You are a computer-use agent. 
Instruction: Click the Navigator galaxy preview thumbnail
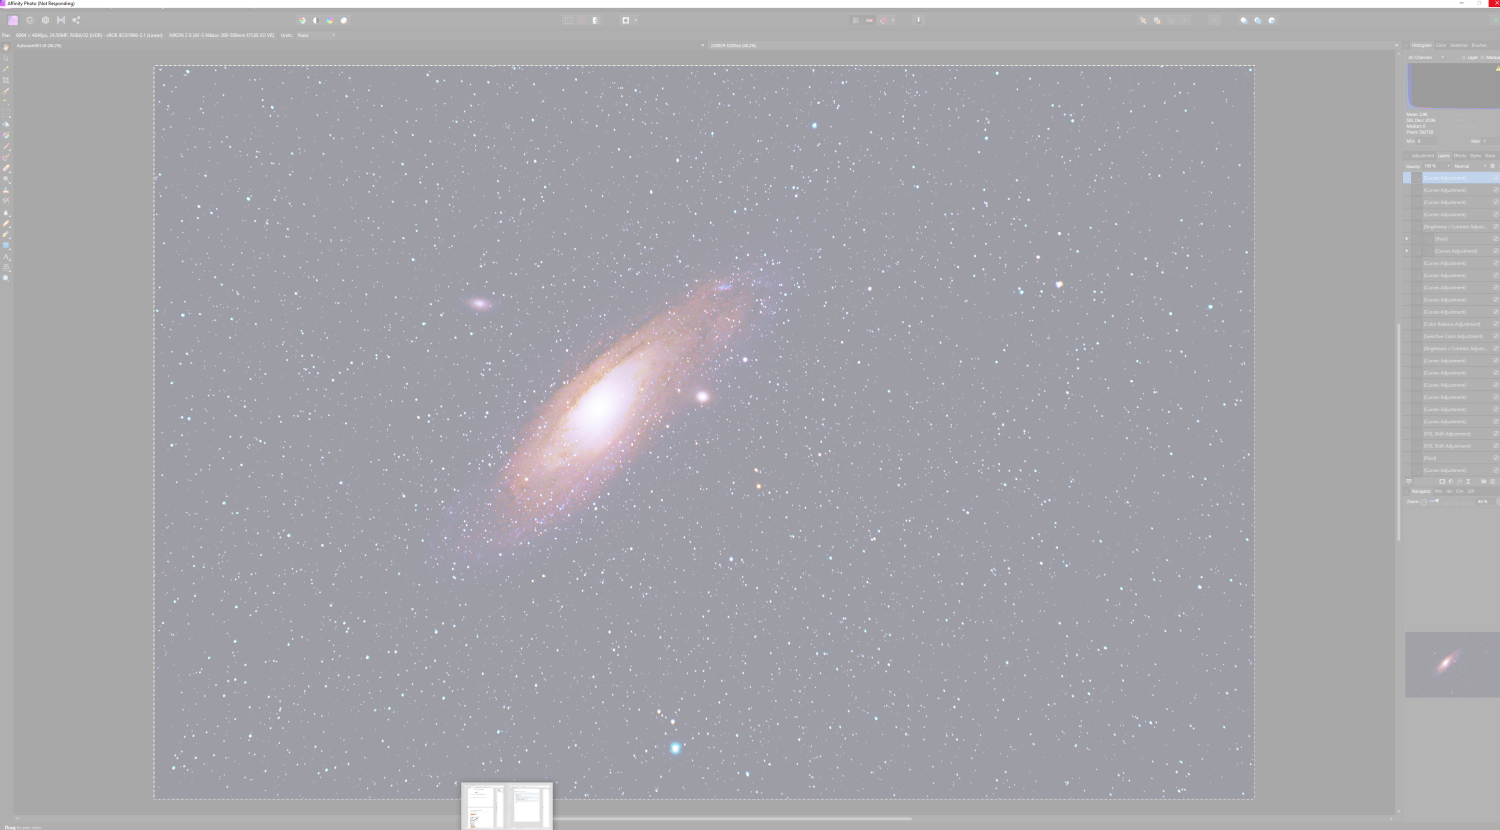click(1452, 664)
